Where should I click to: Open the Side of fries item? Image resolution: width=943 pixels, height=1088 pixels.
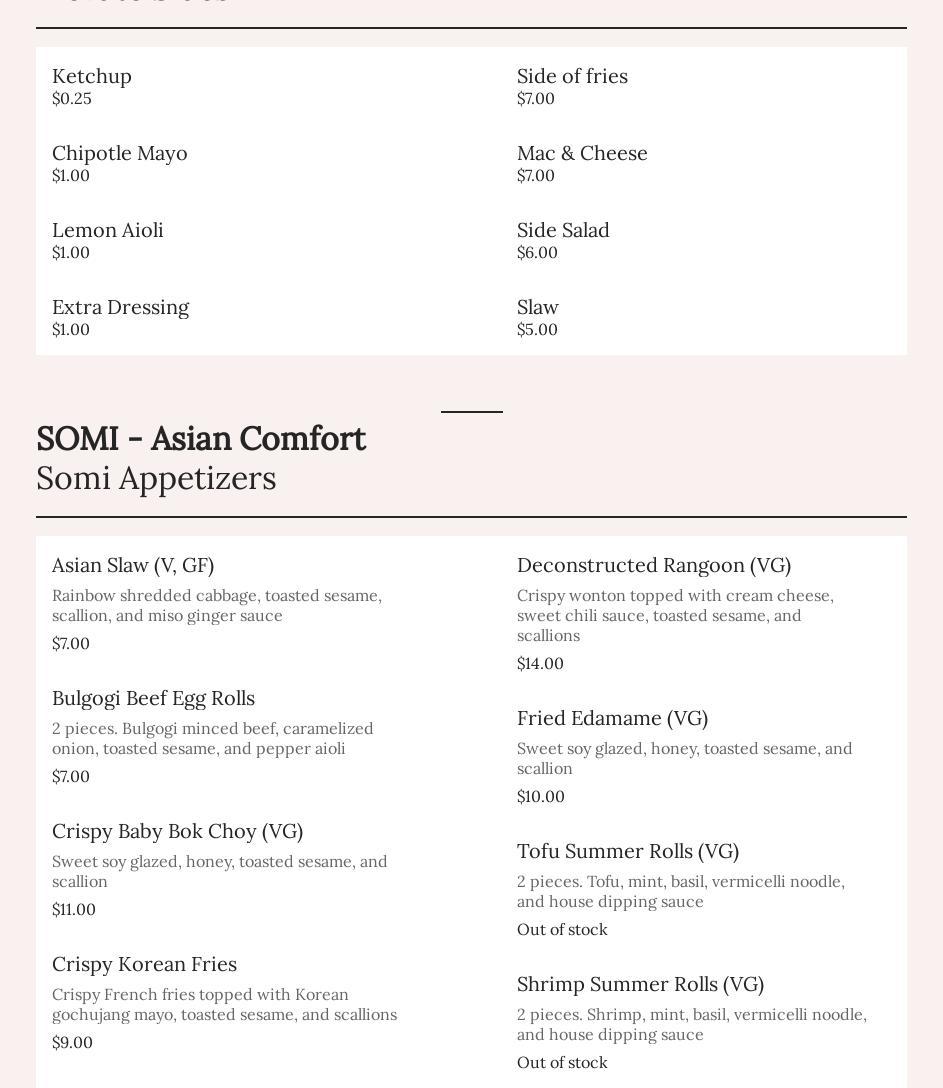(572, 76)
